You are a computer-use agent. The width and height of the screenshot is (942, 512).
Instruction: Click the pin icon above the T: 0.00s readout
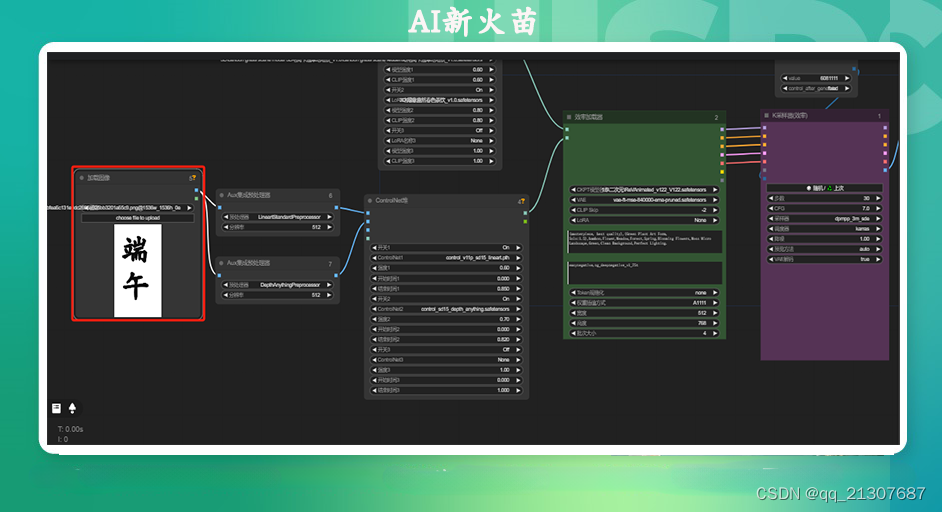(72, 408)
